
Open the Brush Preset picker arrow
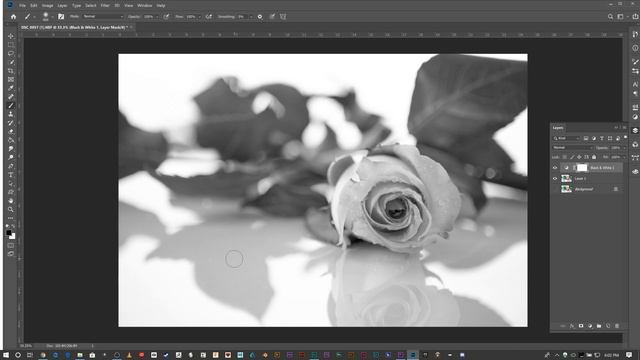tap(52, 17)
